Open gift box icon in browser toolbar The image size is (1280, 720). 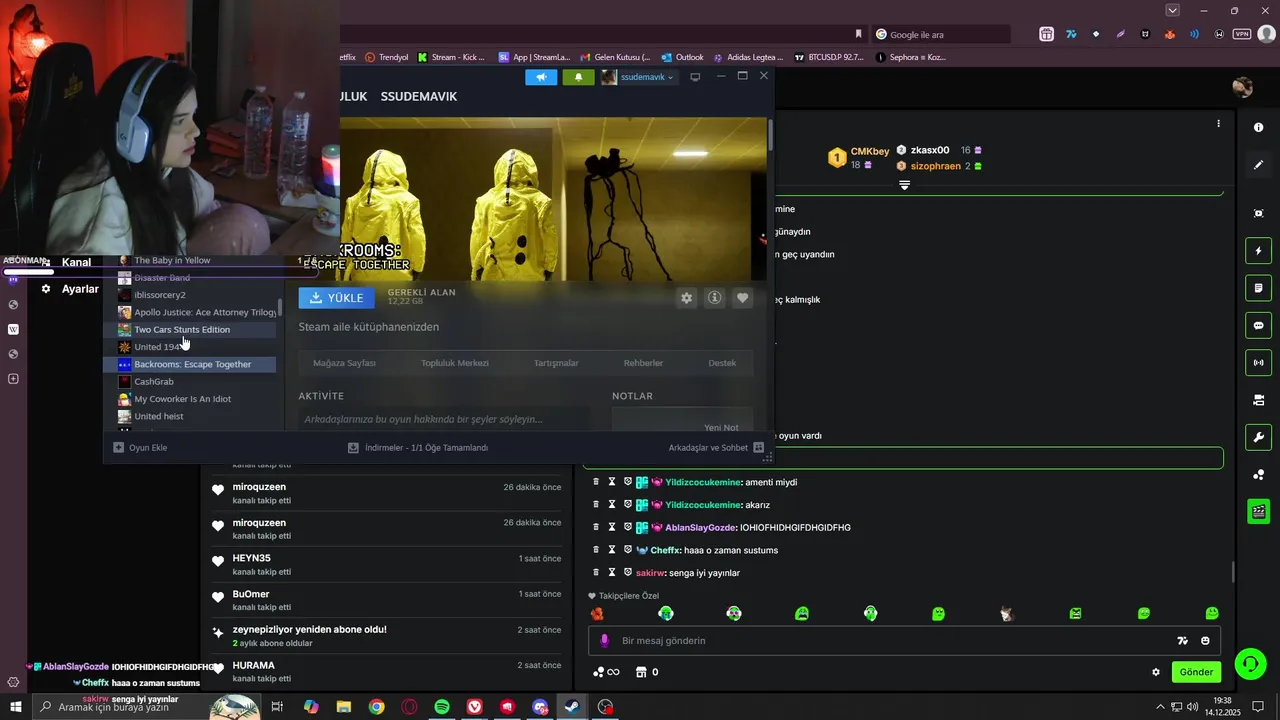pos(1046,34)
